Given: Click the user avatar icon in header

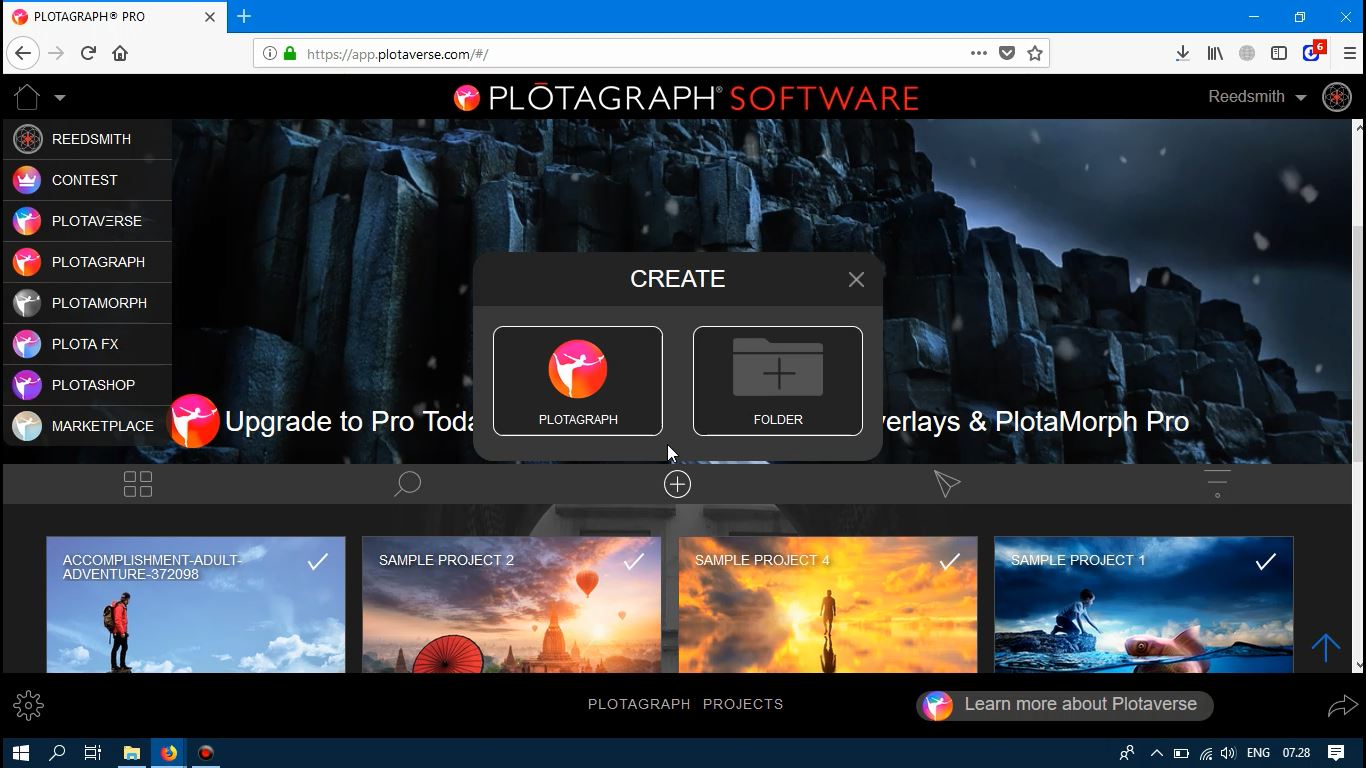Looking at the screenshot, I should tap(1337, 97).
